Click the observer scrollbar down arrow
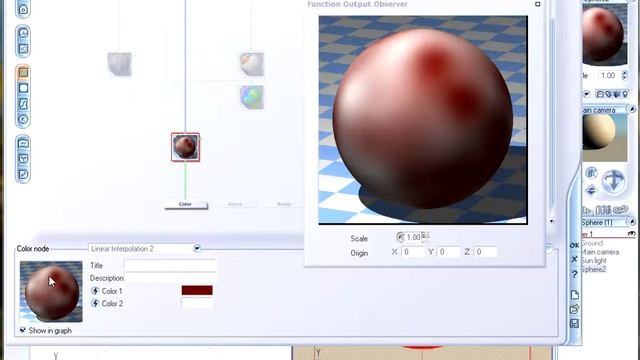This screenshot has width=640, height=360. pyautogui.click(x=552, y=221)
